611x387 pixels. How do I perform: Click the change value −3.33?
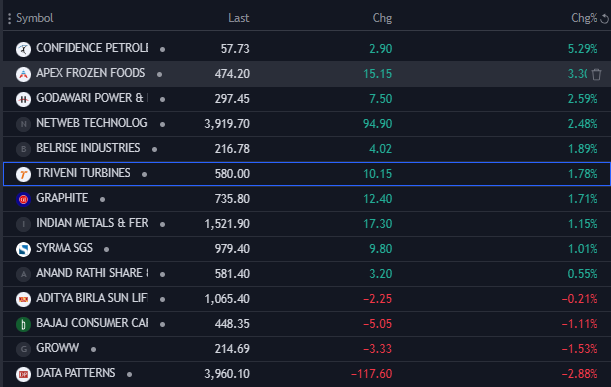click(377, 349)
